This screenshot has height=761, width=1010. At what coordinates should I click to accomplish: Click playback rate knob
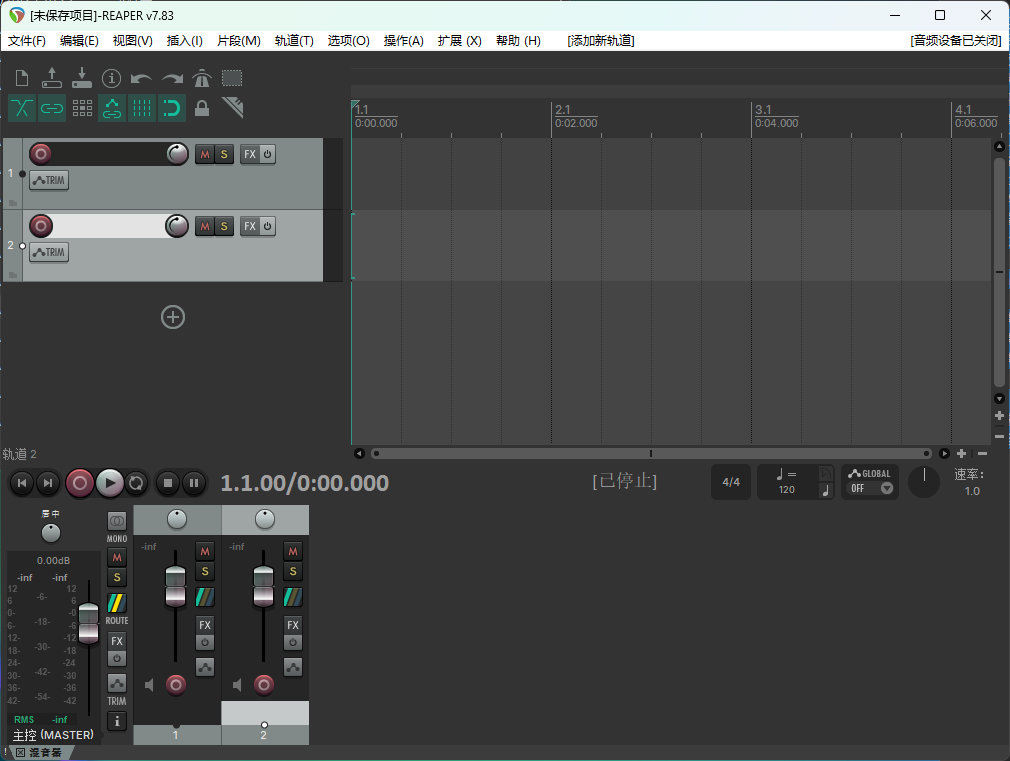coord(924,482)
